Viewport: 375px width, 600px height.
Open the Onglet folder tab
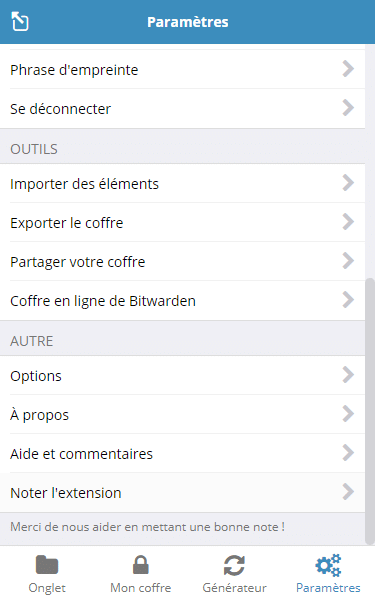(47, 573)
